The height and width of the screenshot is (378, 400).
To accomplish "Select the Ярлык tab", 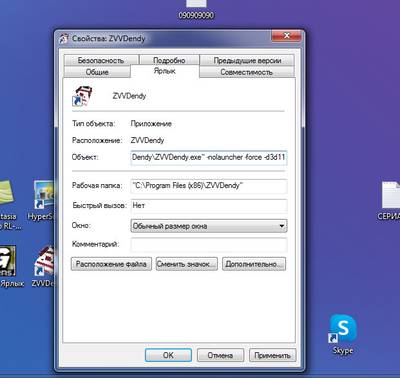I will point(165,71).
